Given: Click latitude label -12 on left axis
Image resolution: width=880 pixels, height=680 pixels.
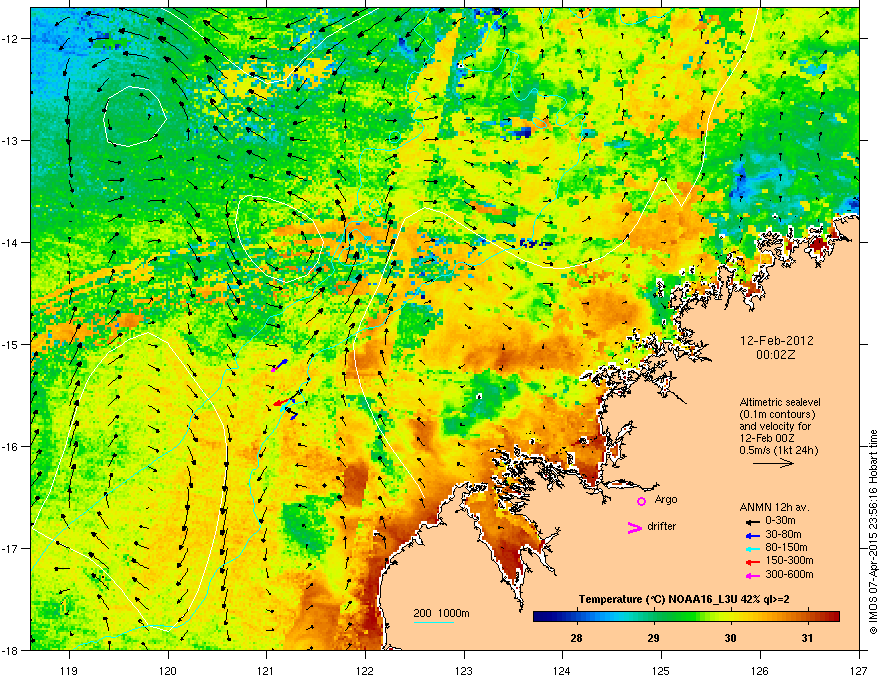Looking at the screenshot, I should pos(11,39).
